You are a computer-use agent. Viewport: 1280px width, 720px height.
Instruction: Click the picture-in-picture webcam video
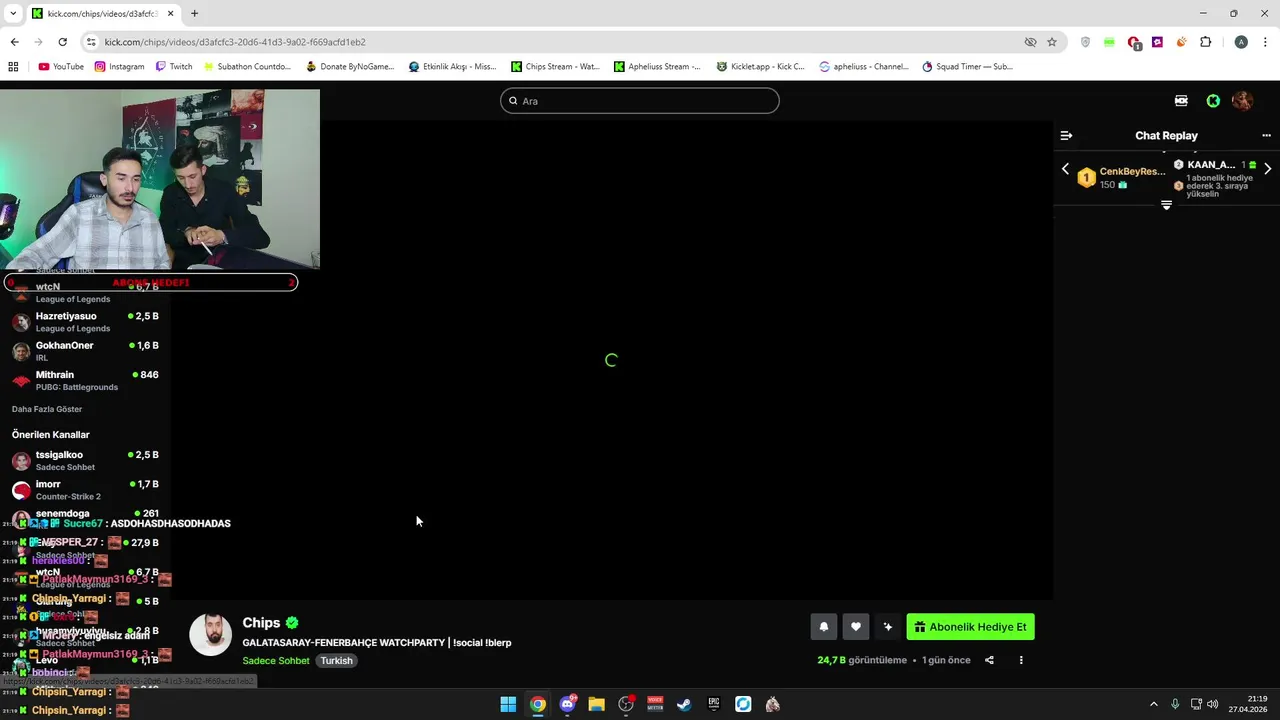(160, 179)
